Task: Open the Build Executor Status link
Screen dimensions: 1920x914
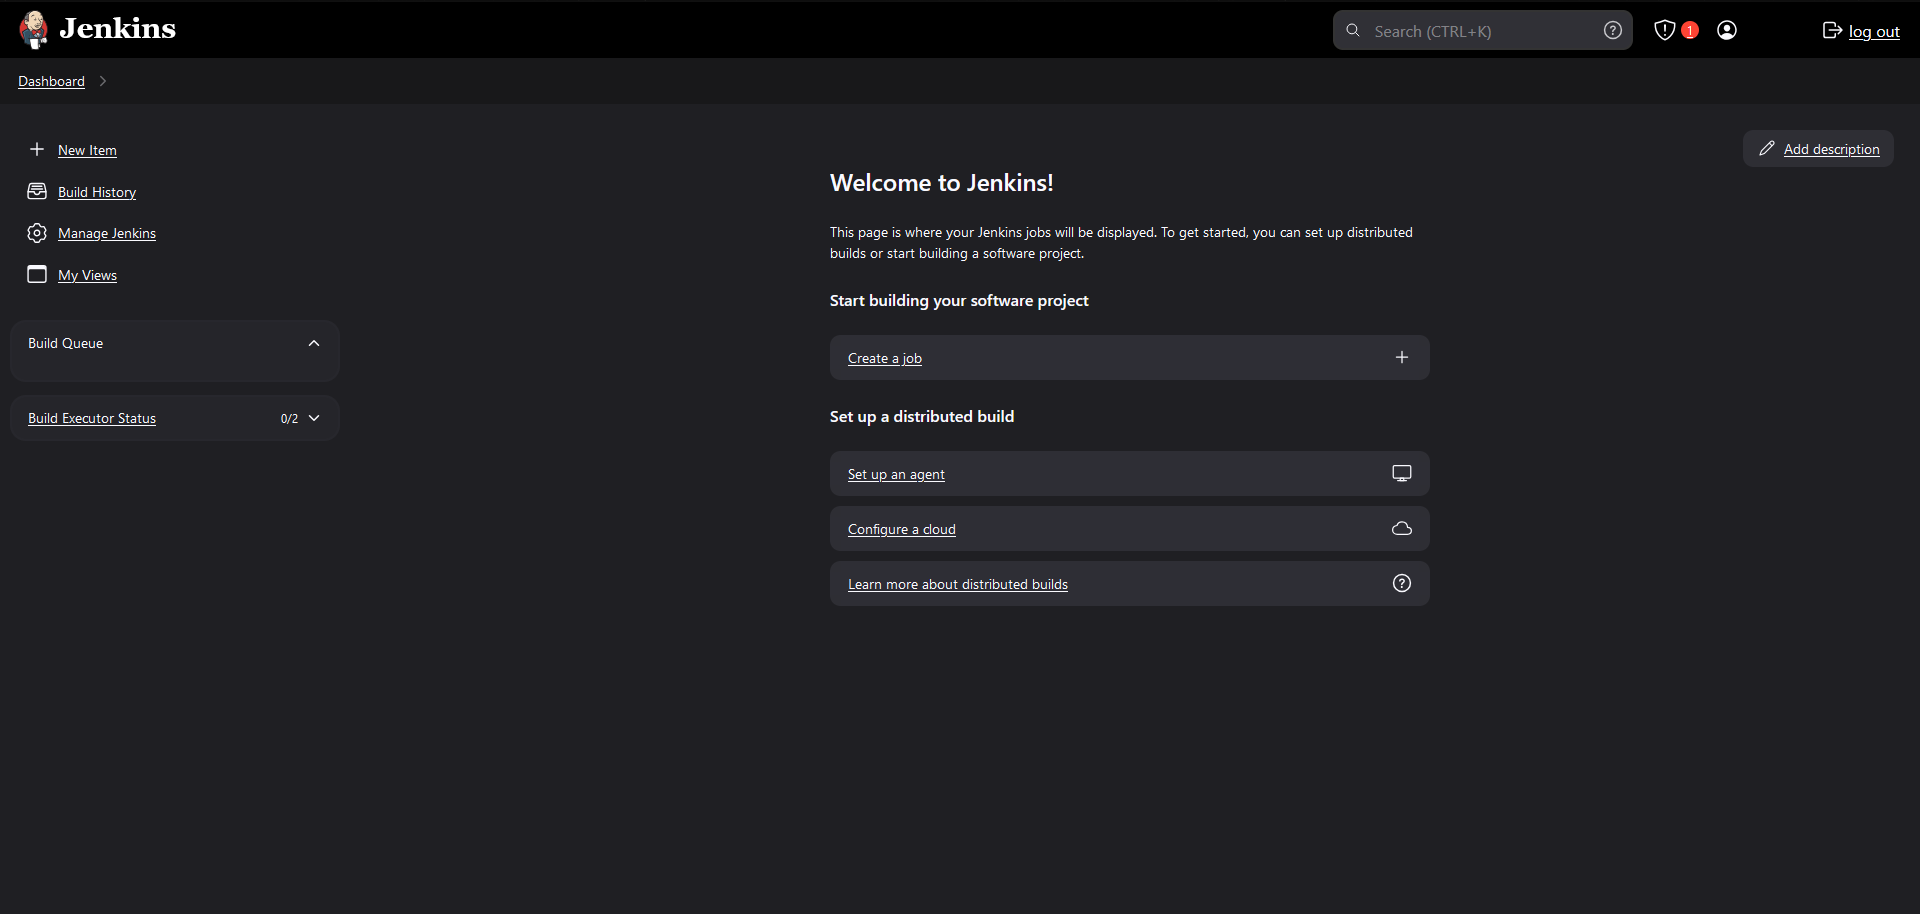Action: coord(92,418)
